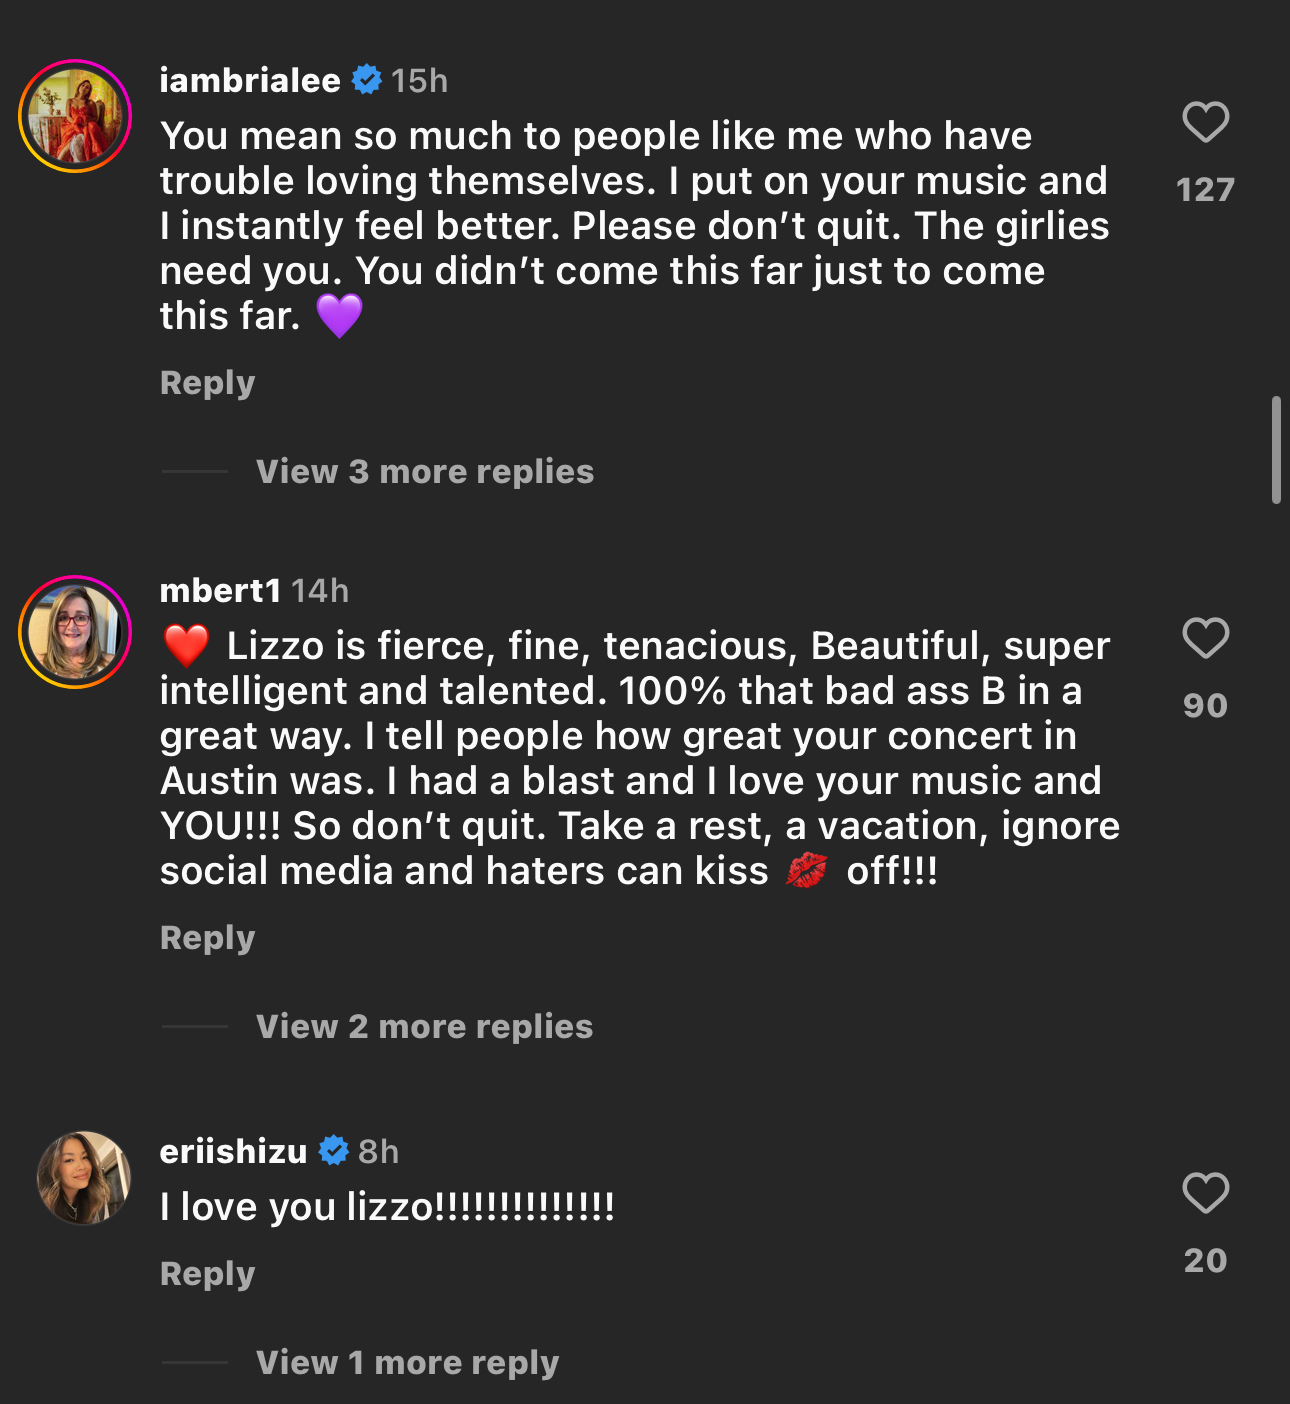Click the red heart emoji in mbert1's comment
This screenshot has width=1290, height=1404.
[184, 645]
